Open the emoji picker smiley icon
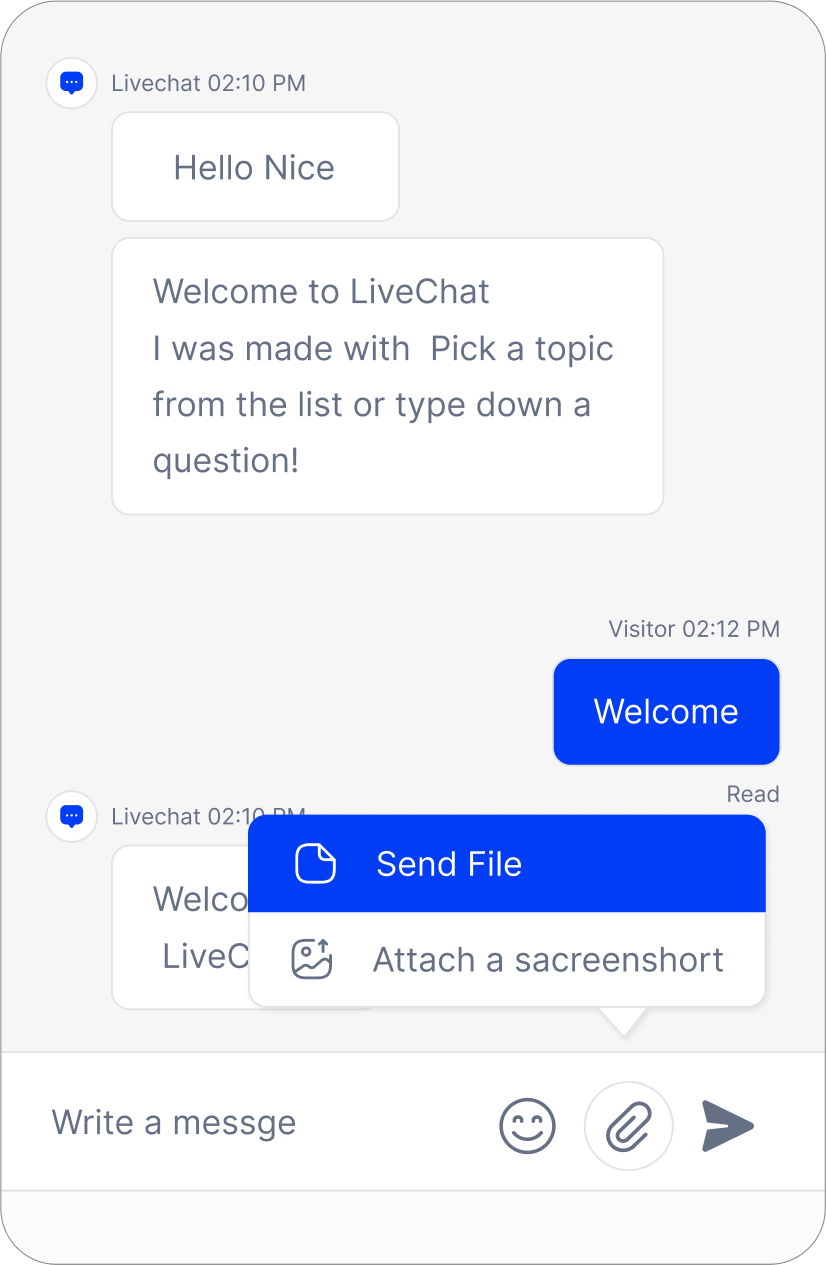 [x=527, y=1126]
